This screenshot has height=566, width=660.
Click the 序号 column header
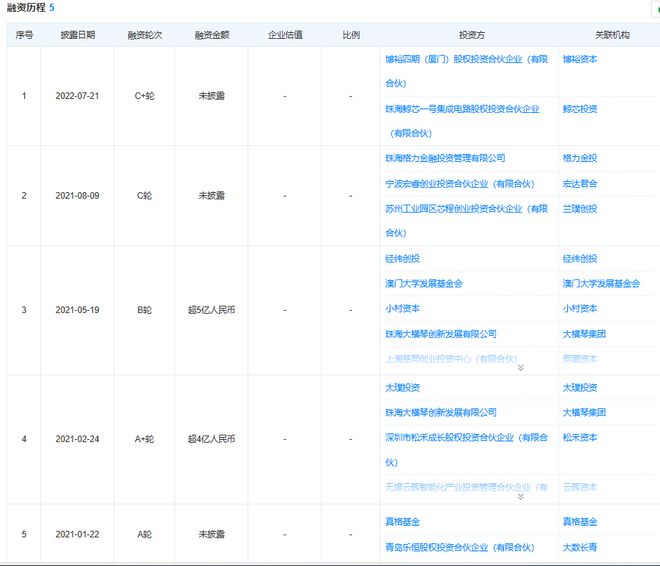click(24, 35)
